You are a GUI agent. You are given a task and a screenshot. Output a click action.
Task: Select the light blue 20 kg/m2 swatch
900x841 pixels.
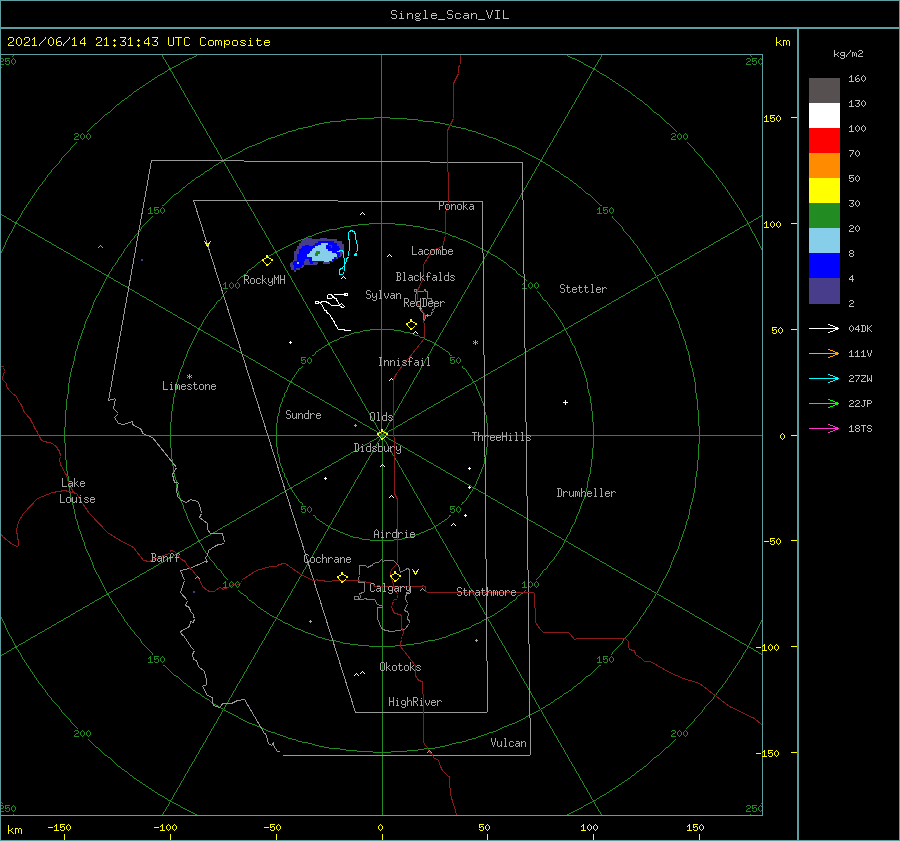pos(824,241)
